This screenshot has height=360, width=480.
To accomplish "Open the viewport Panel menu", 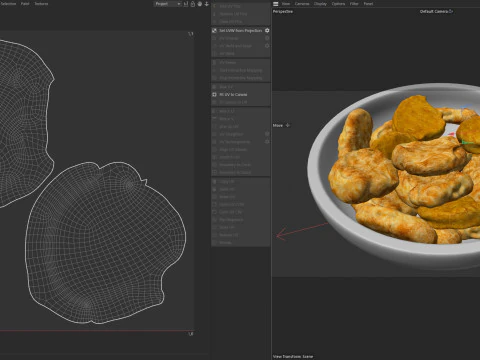I will 368,4.
